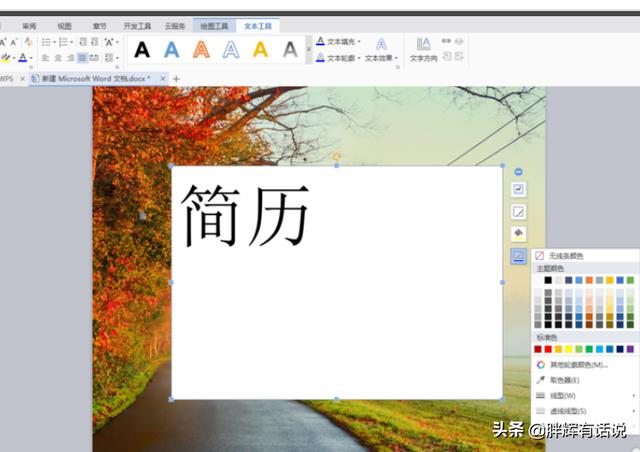Switch to the 开发工具 tab
The image size is (640, 452).
coord(137,26)
